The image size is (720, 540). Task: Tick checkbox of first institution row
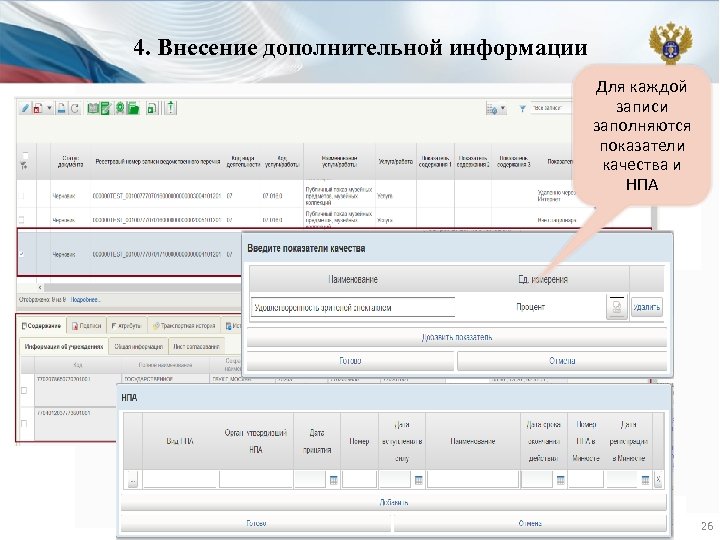coord(24,390)
